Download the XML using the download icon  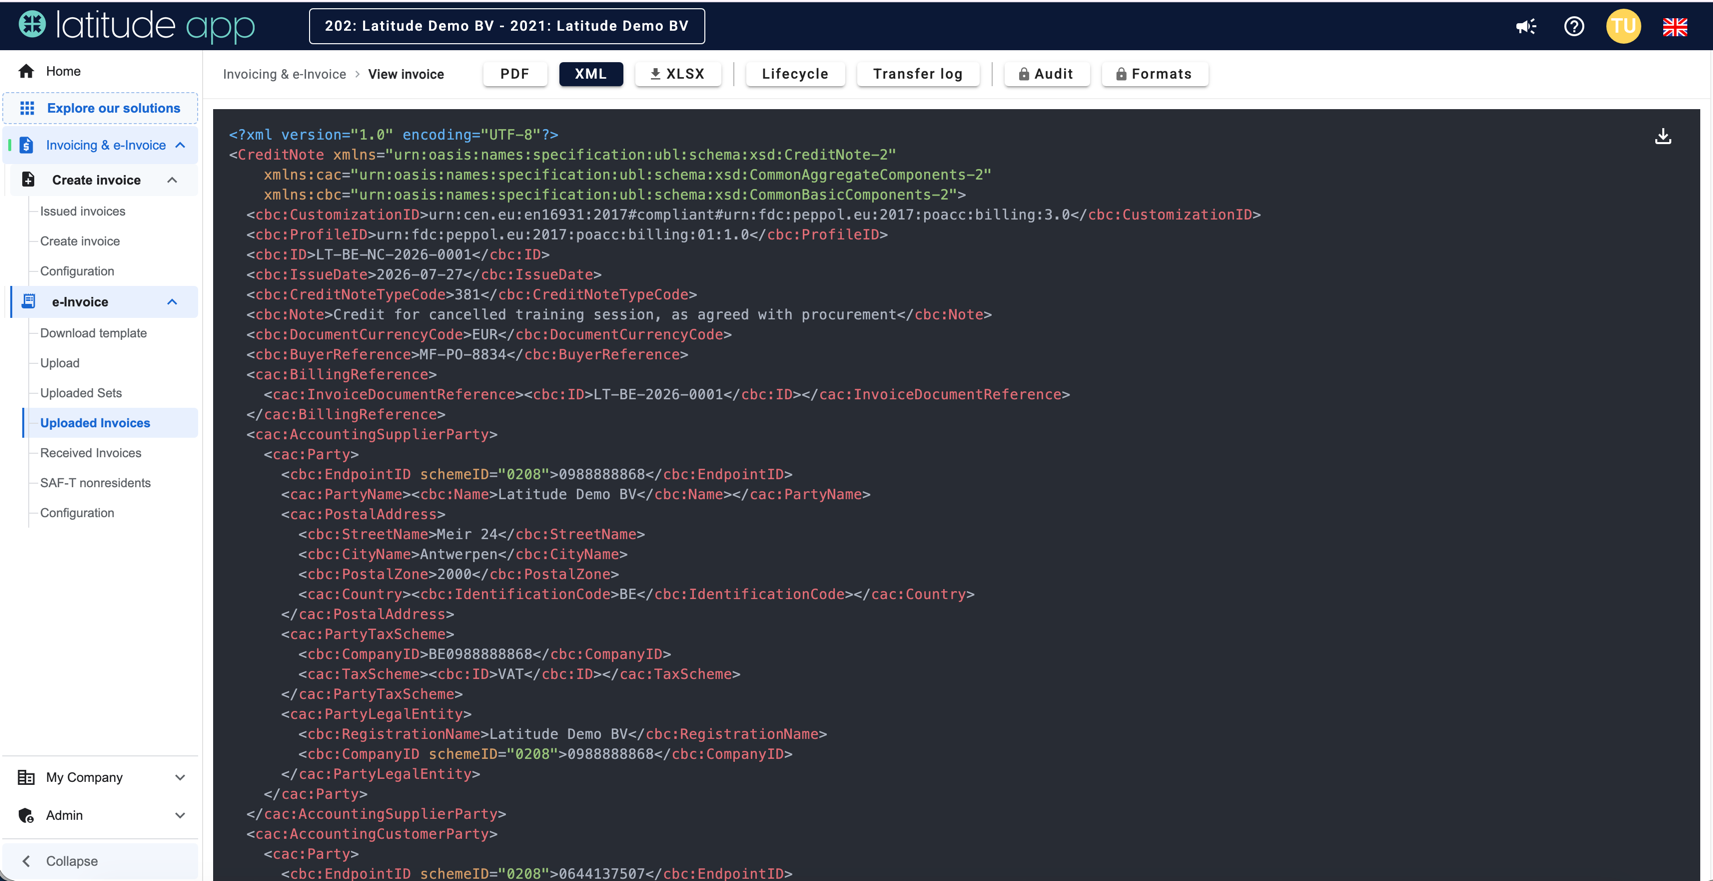(1663, 137)
